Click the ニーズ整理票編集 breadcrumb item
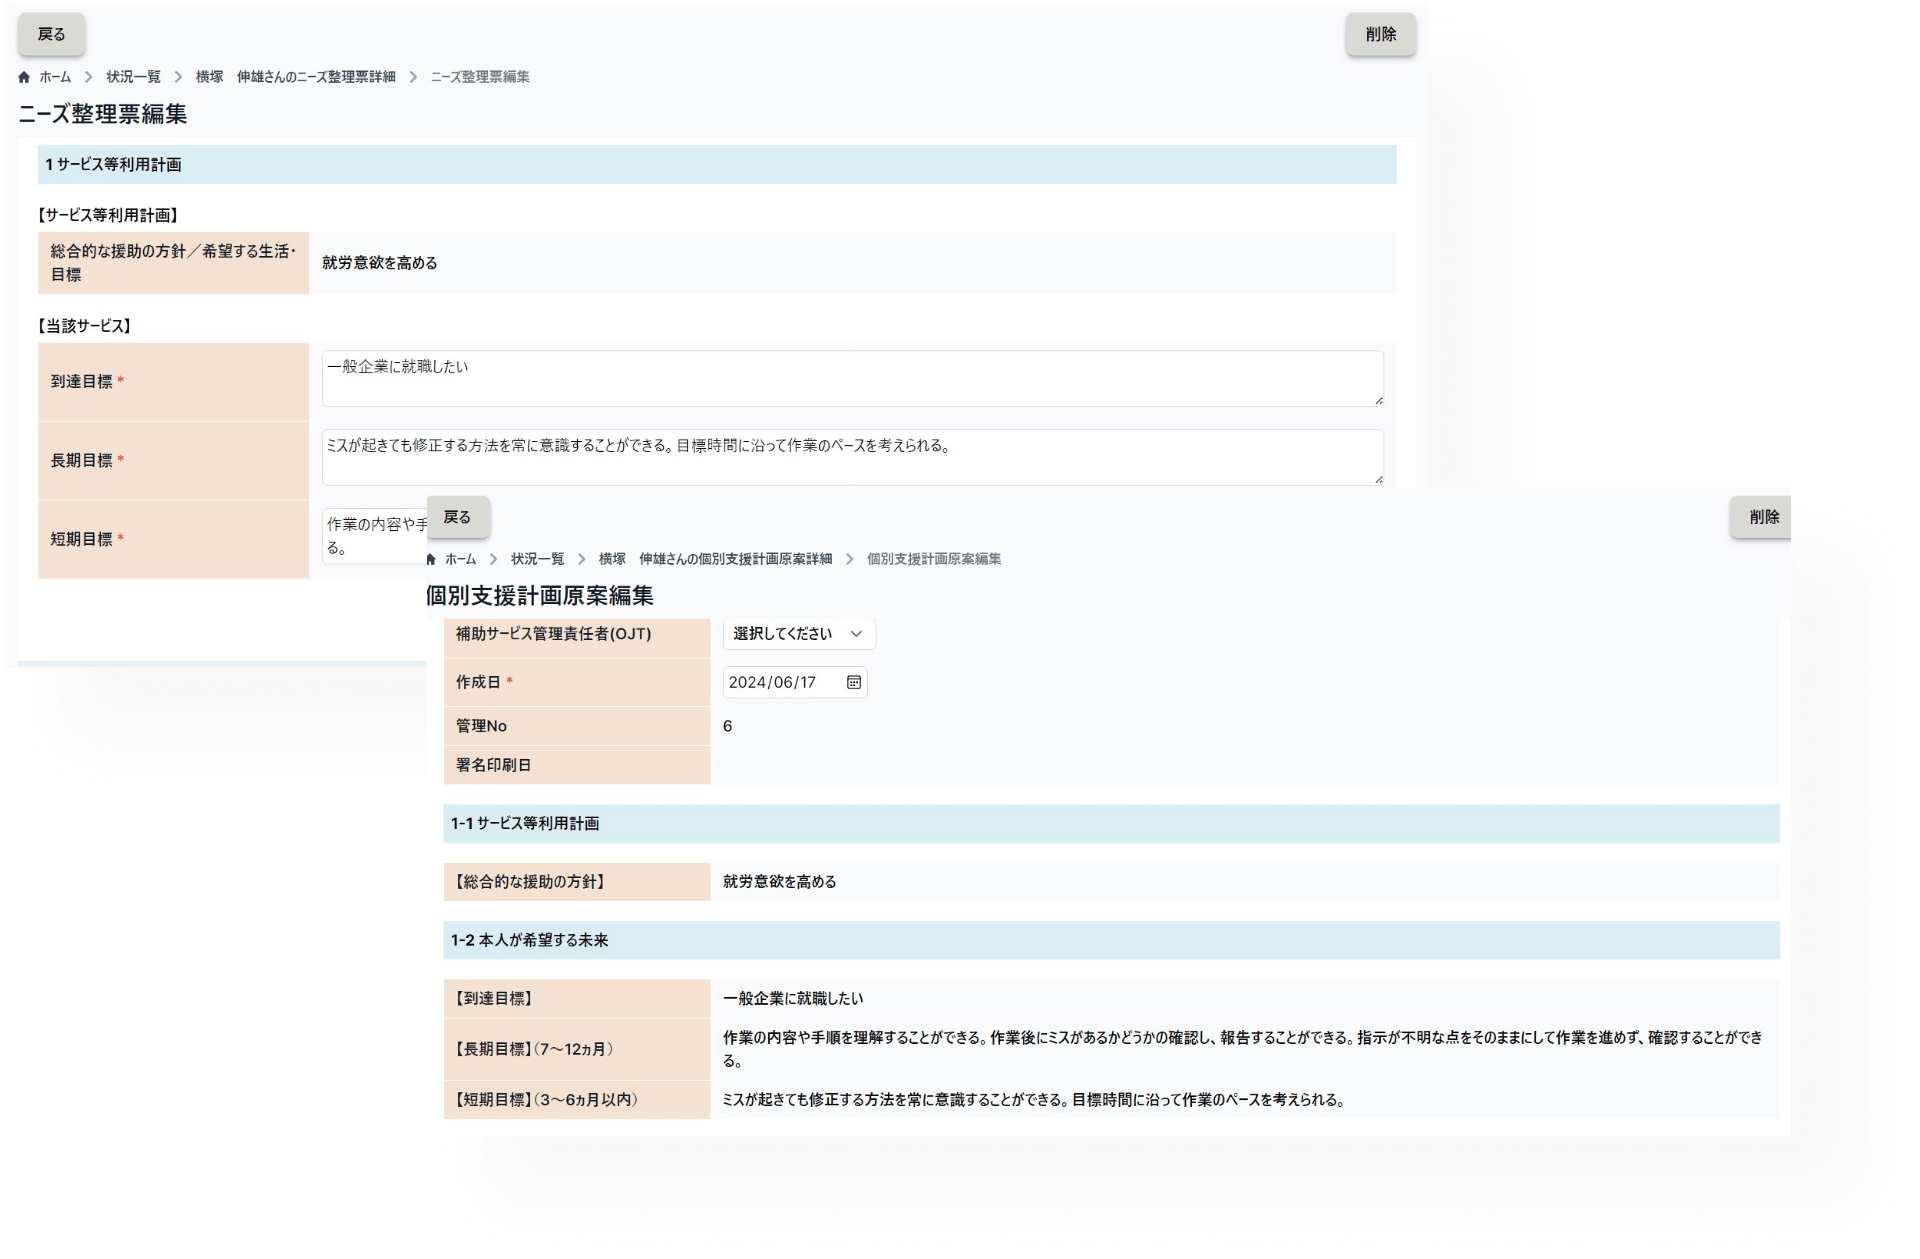Image resolution: width=1920 pixels, height=1259 pixels. coord(480,77)
